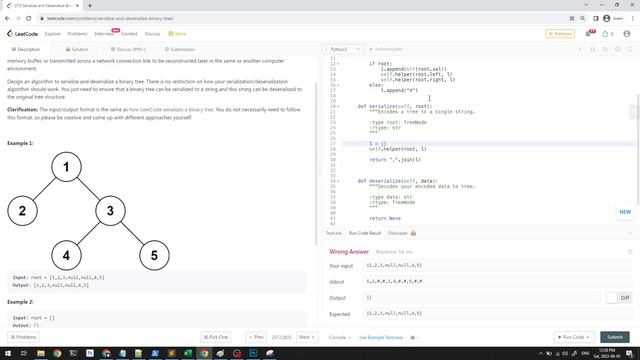Open the Contest navigation item
The image size is (640, 360).
coord(129,34)
